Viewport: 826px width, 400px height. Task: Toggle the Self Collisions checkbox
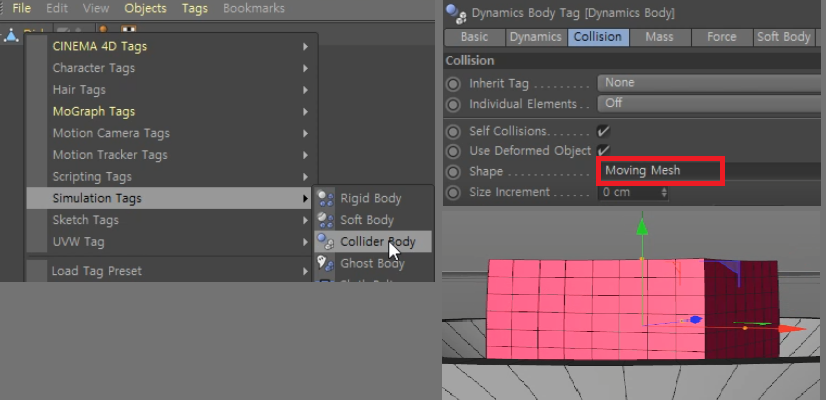tap(603, 131)
